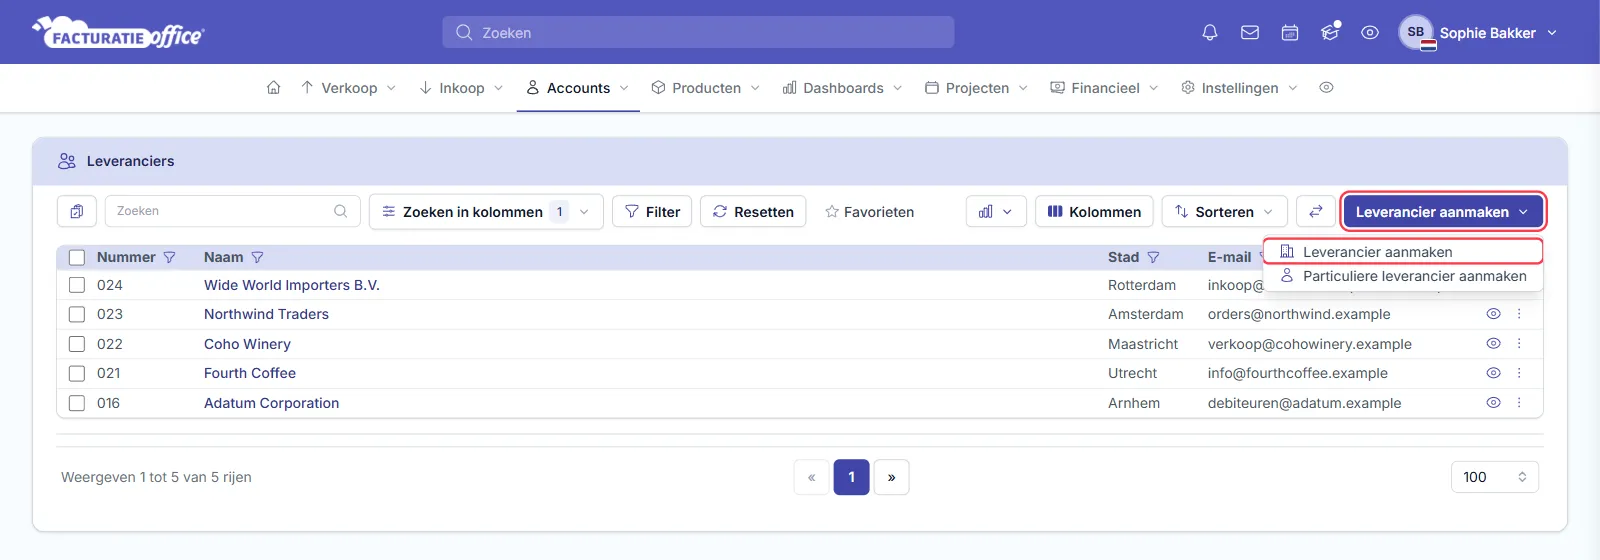The image size is (1600, 560).
Task: Open the notifications bell
Action: (1210, 33)
